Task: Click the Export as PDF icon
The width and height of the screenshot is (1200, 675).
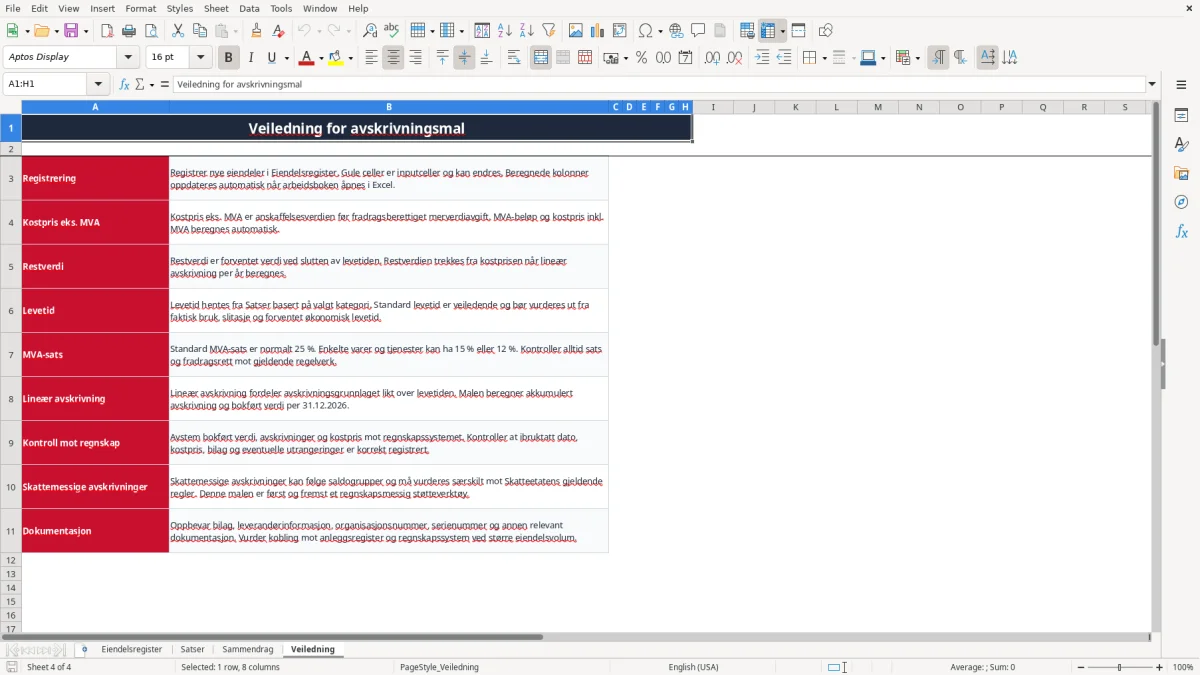Action: click(107, 31)
